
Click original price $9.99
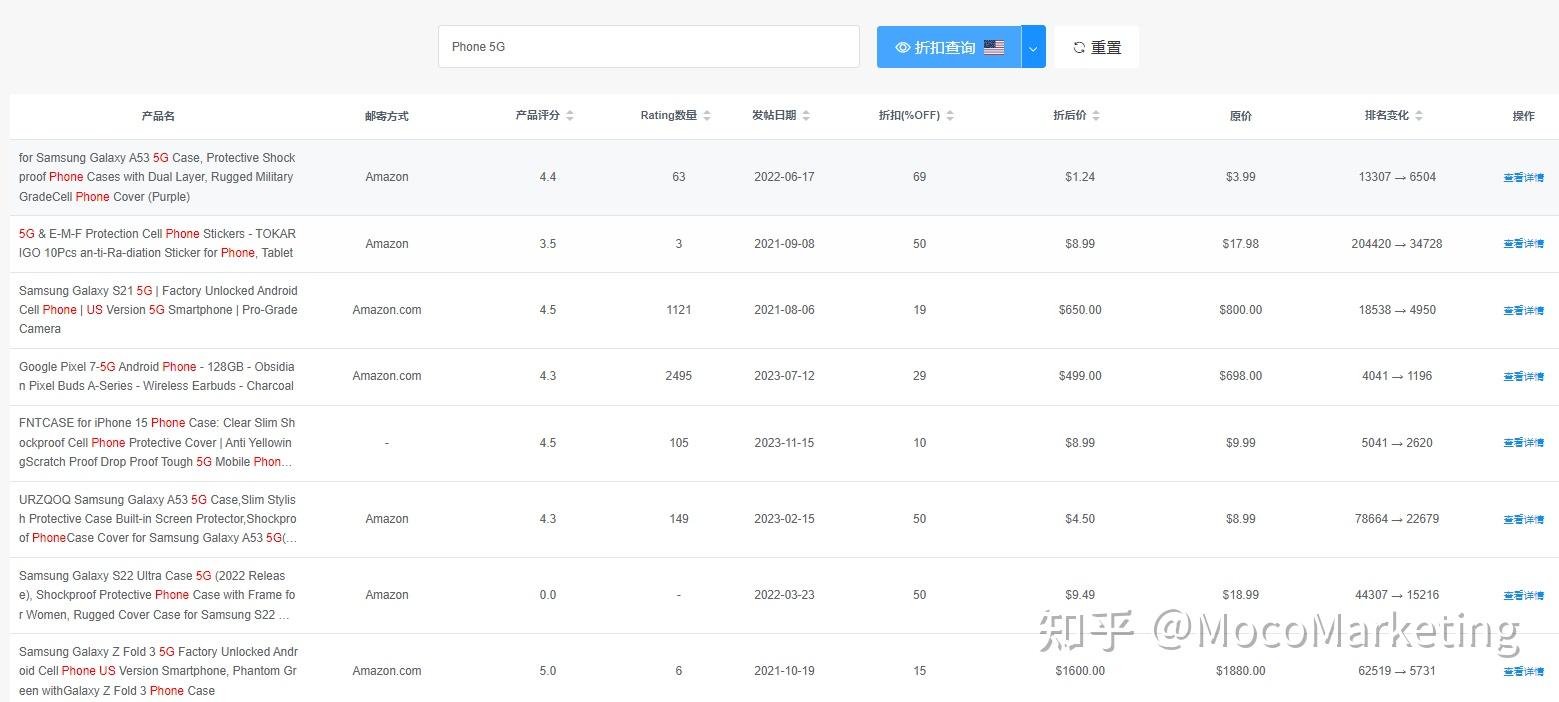tap(1240, 443)
